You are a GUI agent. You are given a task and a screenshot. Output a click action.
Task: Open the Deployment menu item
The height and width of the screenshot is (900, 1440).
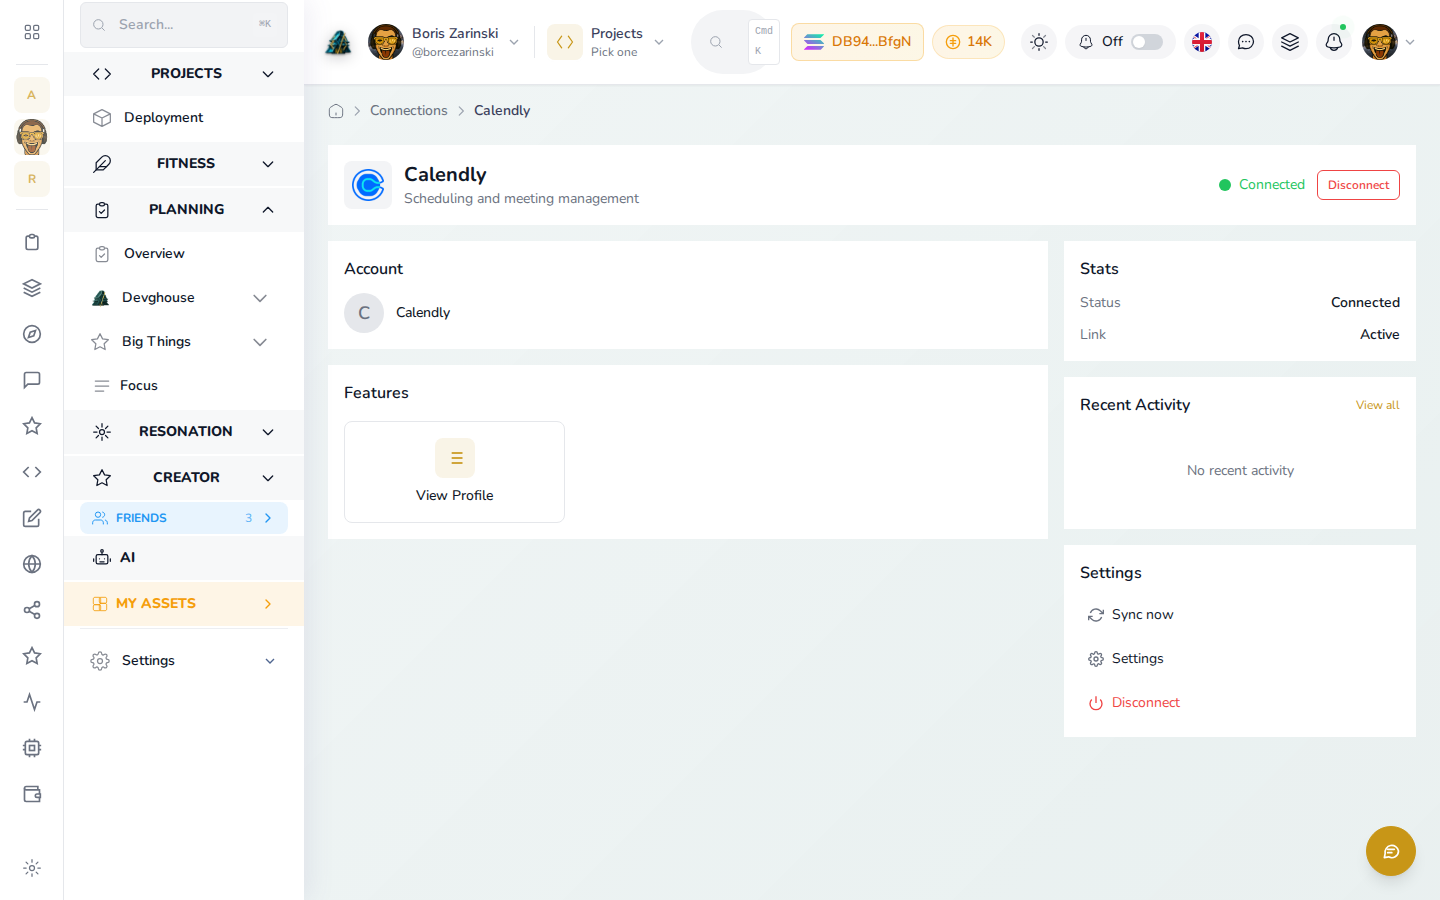coord(184,118)
